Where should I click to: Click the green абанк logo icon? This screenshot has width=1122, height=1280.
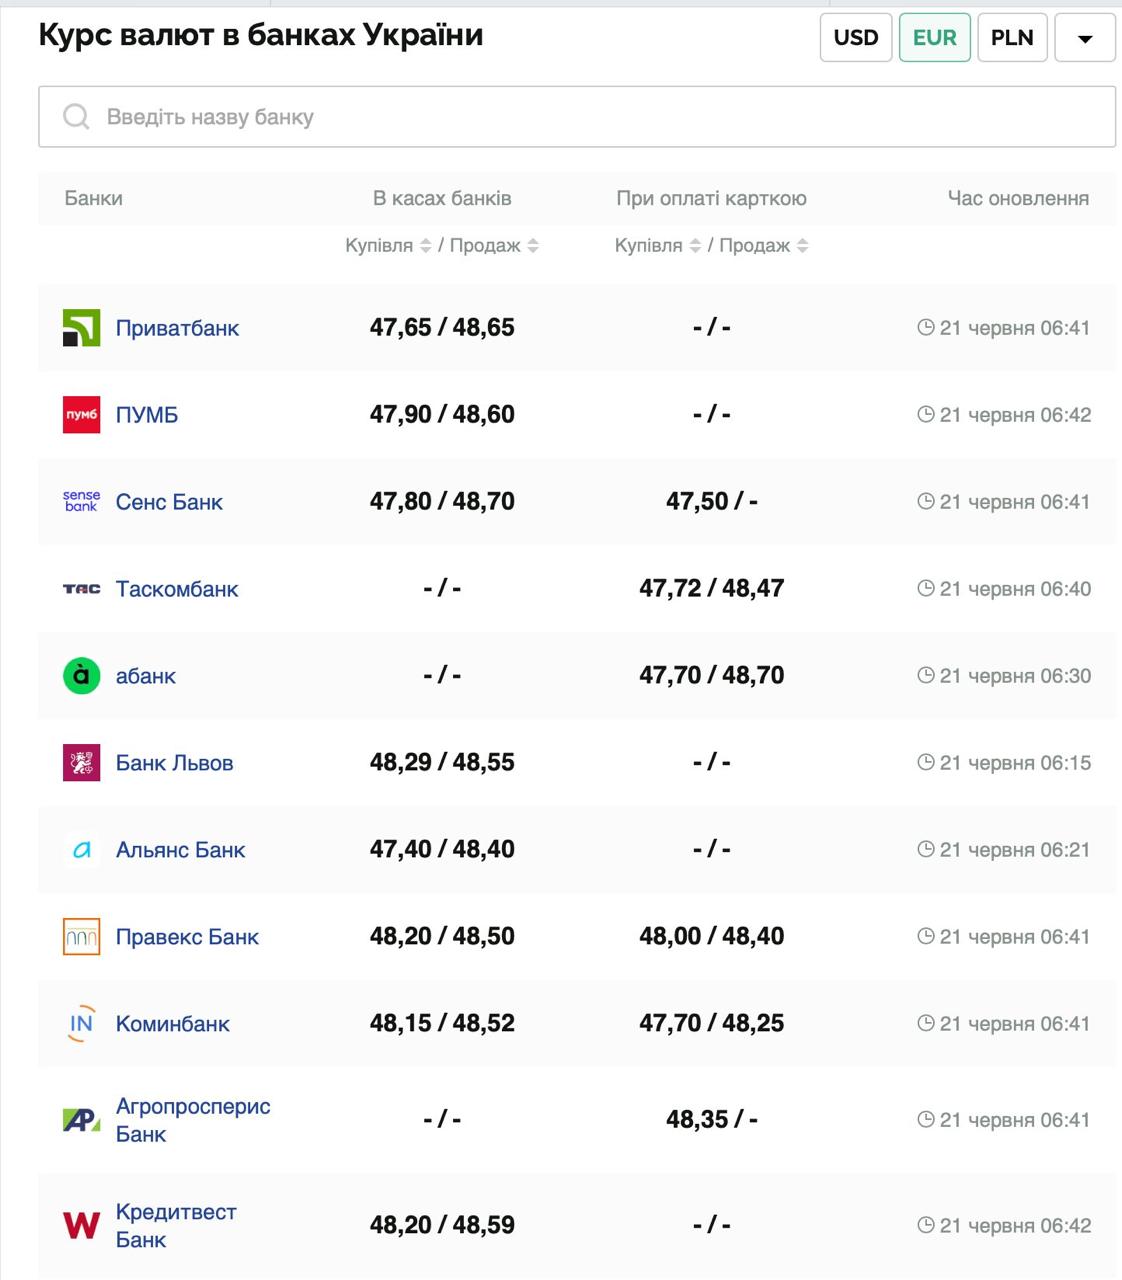coord(81,676)
